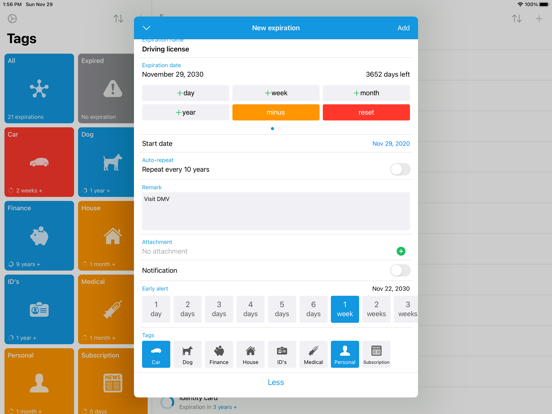Open the Medical tag tile

(x=106, y=309)
